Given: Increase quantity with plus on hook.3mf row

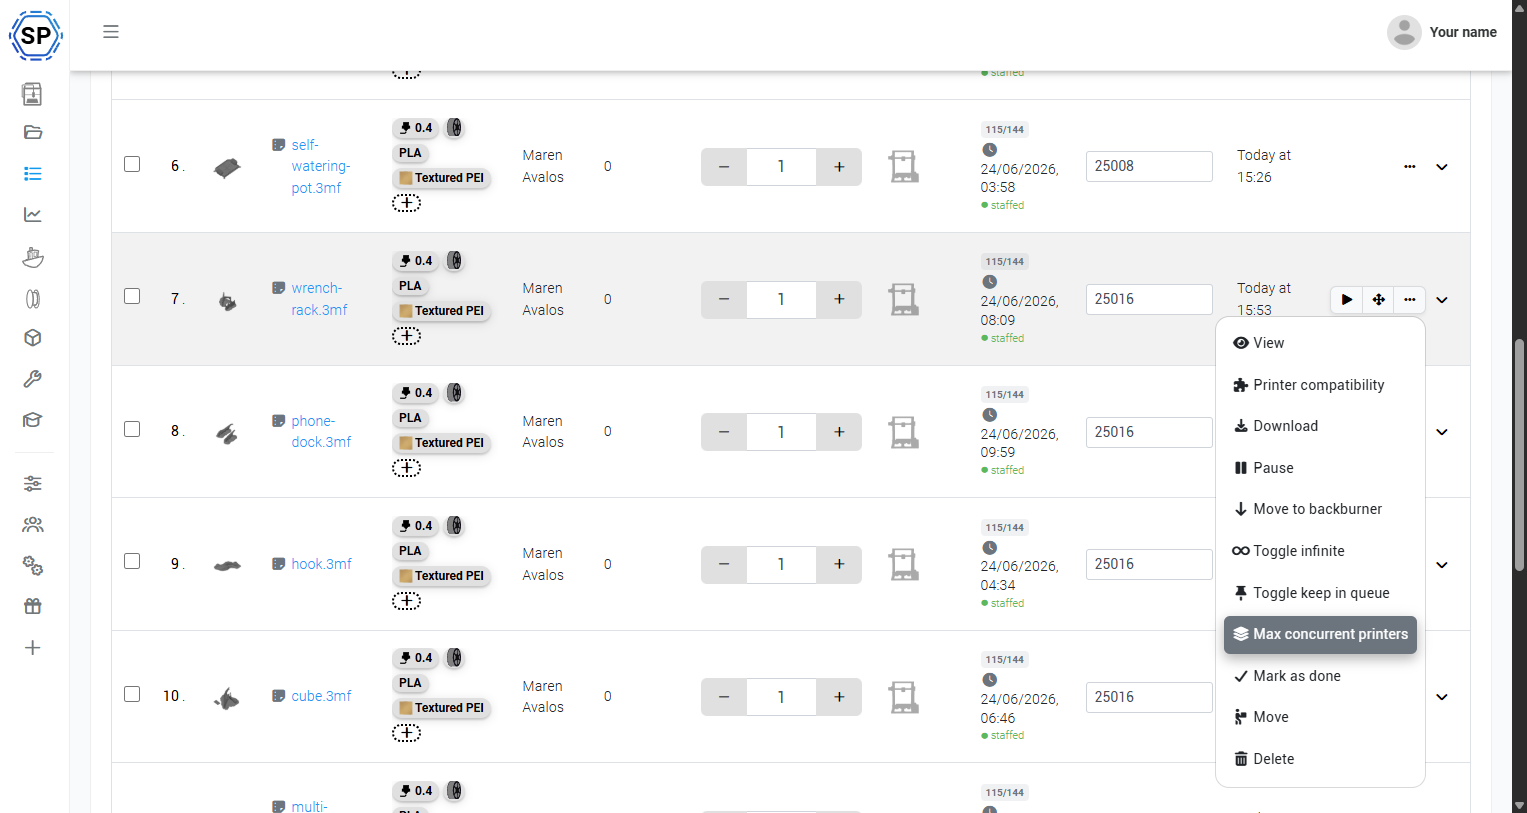Looking at the screenshot, I should coord(839,564).
